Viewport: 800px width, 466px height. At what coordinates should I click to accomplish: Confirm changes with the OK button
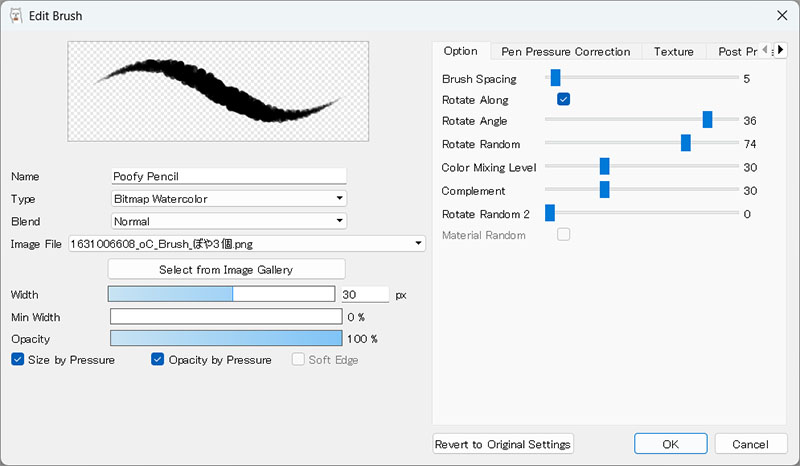670,444
